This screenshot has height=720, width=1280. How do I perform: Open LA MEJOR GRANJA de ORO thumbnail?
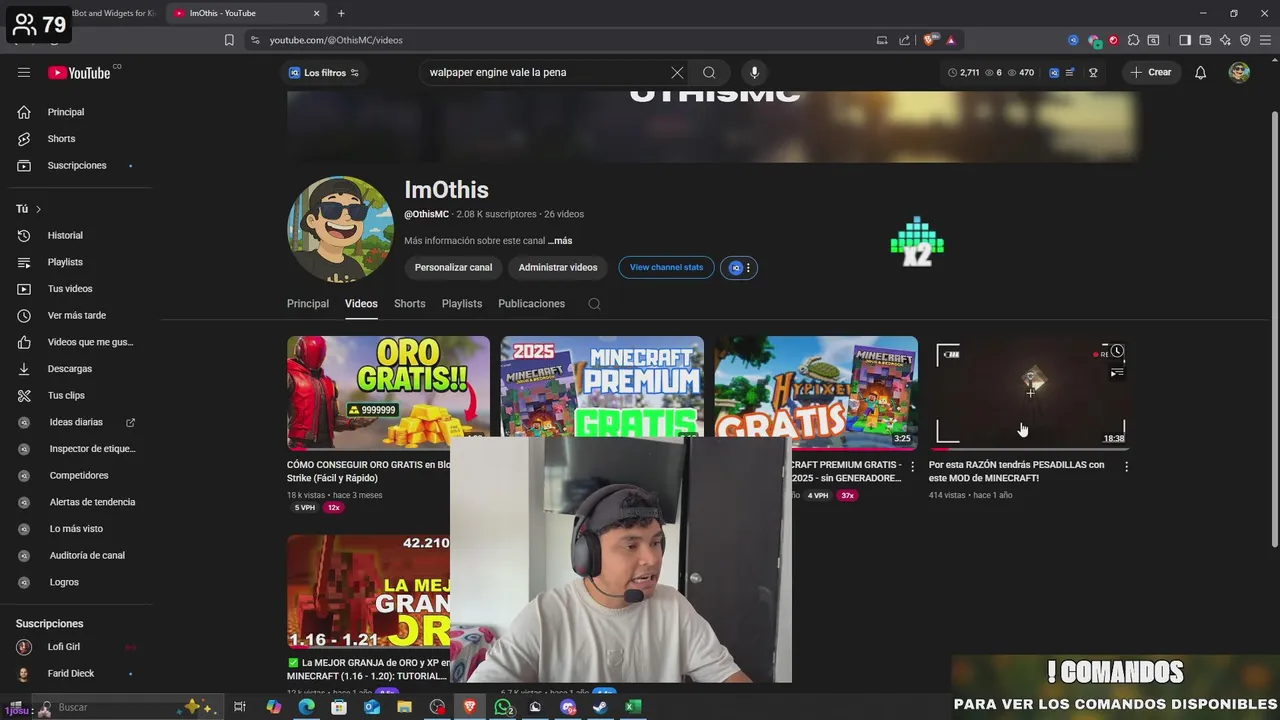click(x=369, y=592)
